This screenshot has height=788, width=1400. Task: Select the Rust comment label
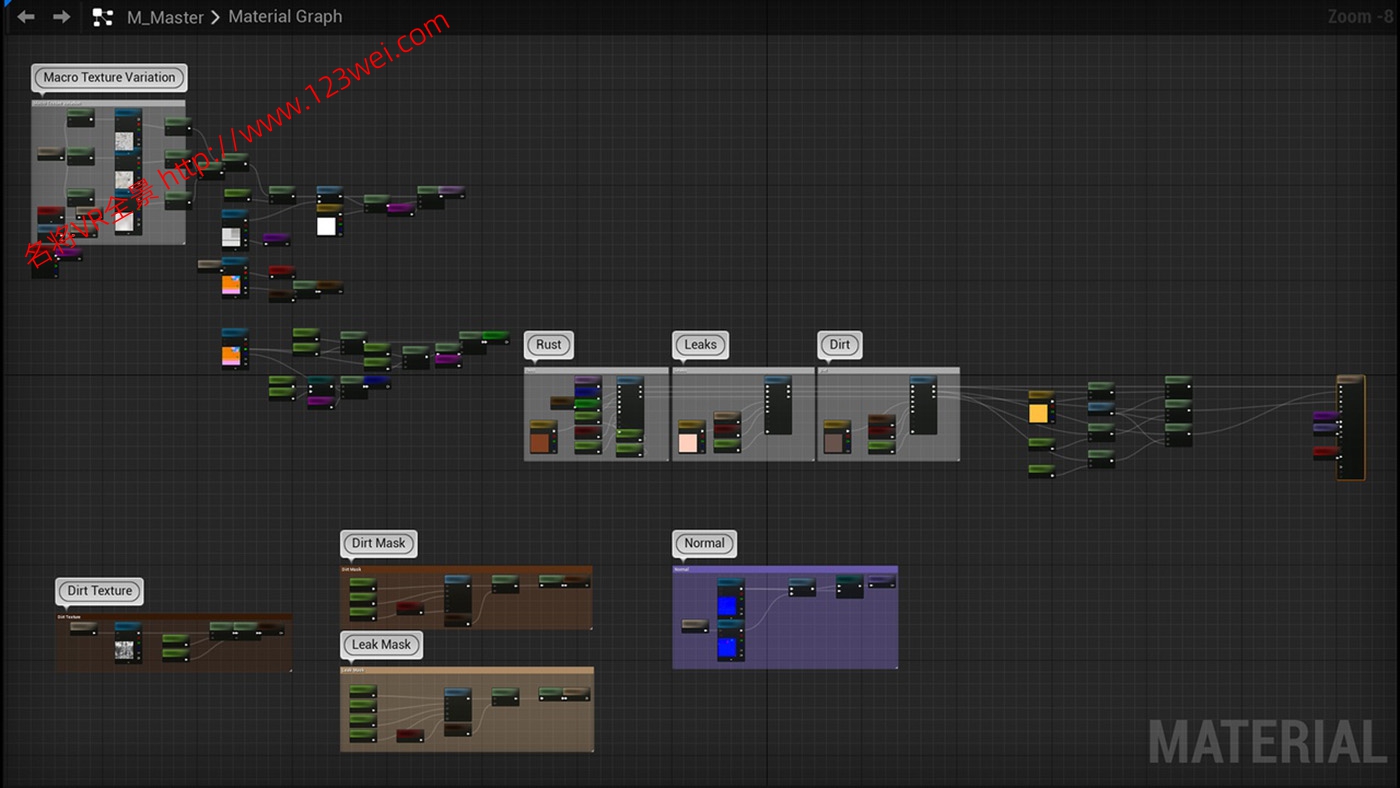[549, 344]
